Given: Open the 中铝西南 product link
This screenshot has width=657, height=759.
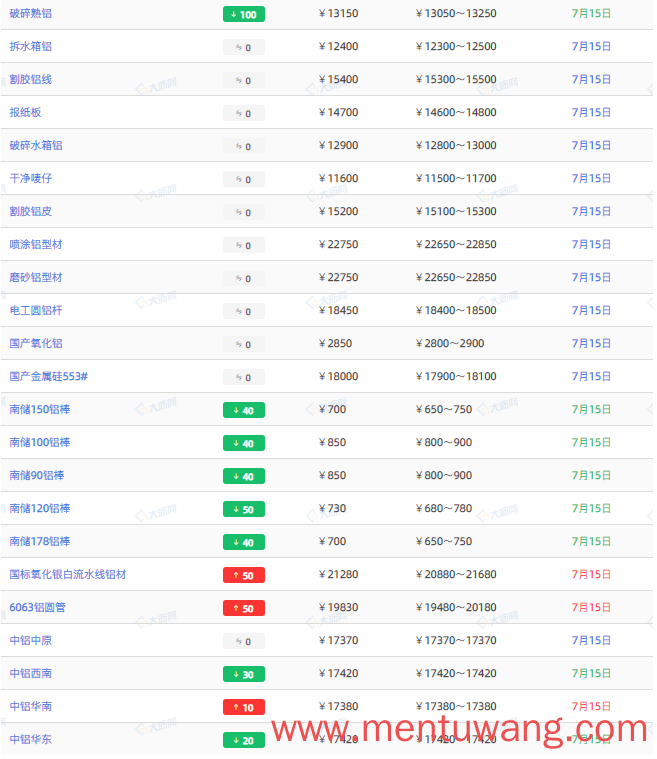Looking at the screenshot, I should (x=31, y=673).
